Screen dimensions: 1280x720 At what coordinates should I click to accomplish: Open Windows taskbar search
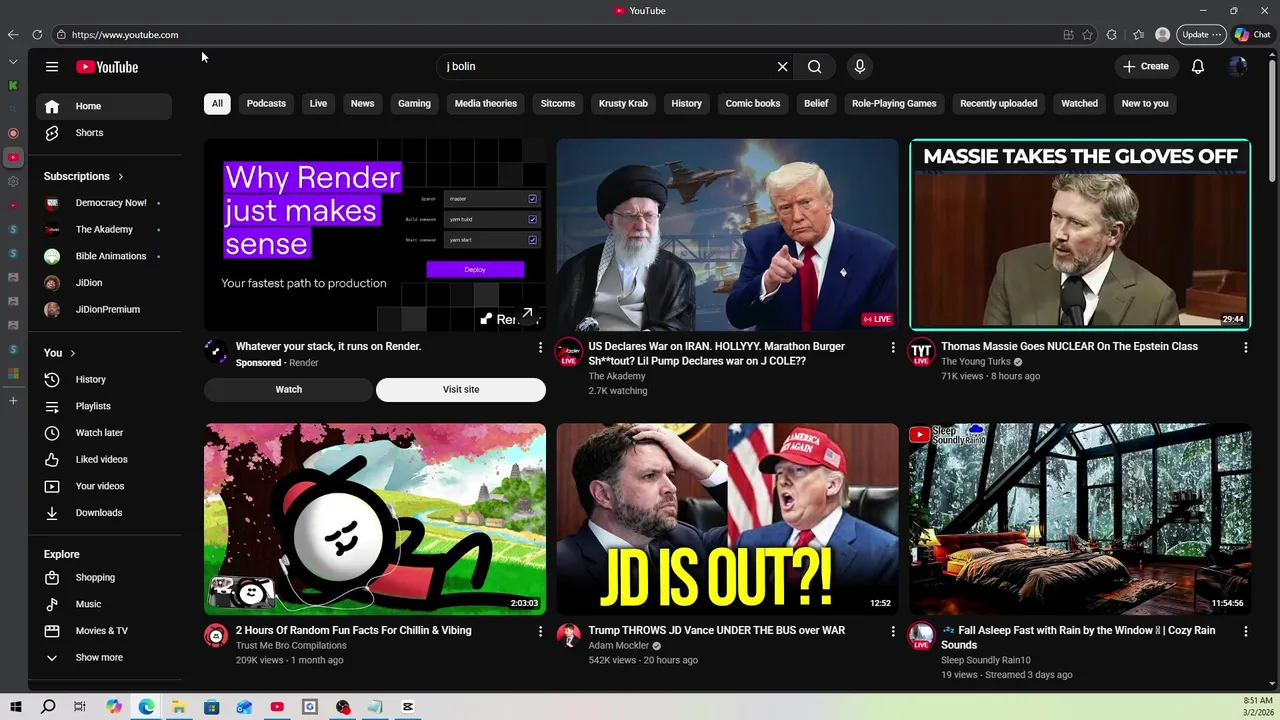pos(48,707)
